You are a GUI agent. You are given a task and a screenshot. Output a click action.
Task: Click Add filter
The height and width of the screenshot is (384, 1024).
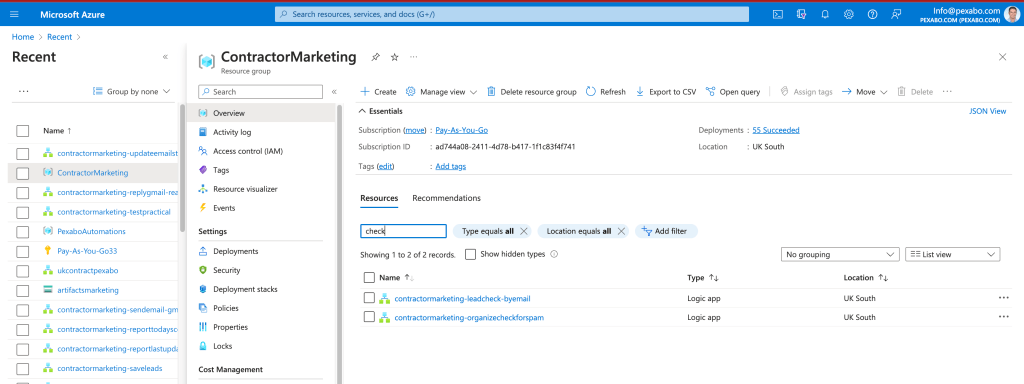tap(667, 231)
